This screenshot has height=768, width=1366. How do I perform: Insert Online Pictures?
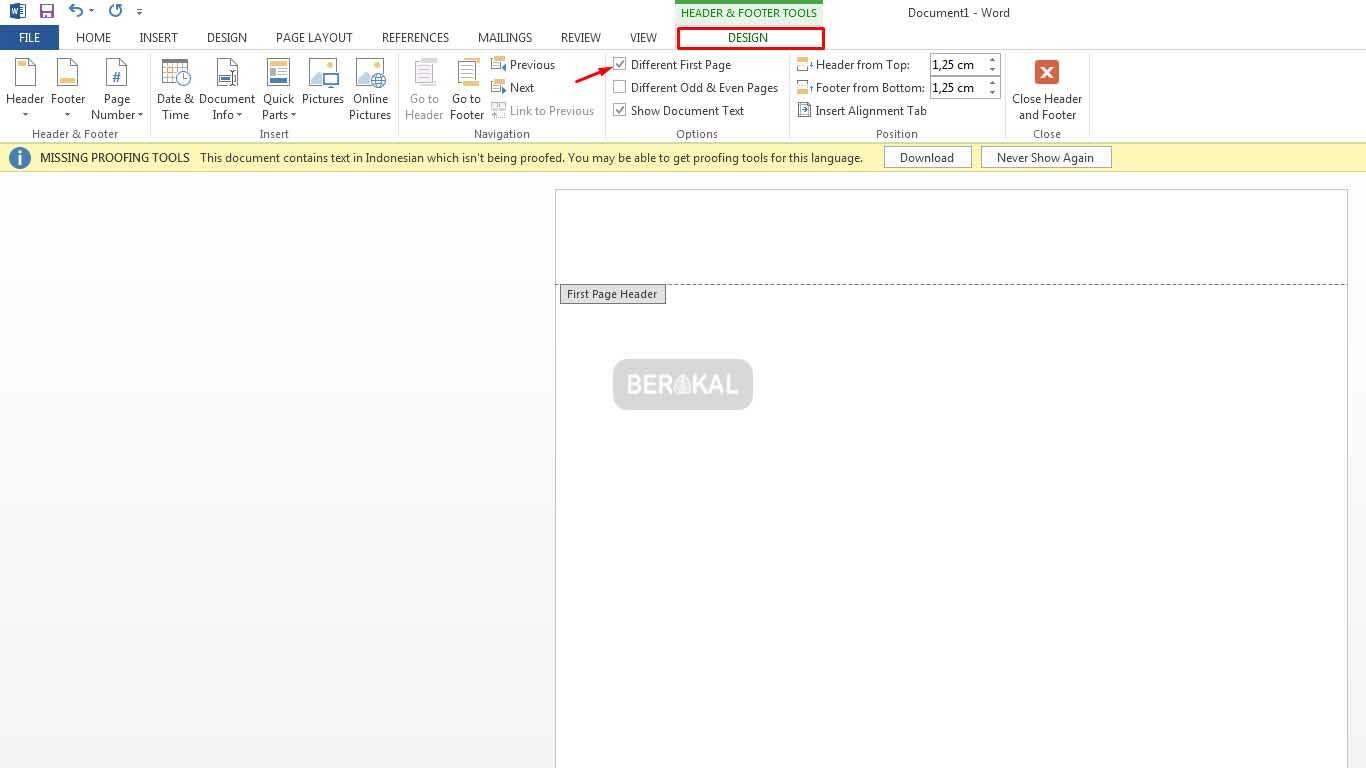point(370,89)
